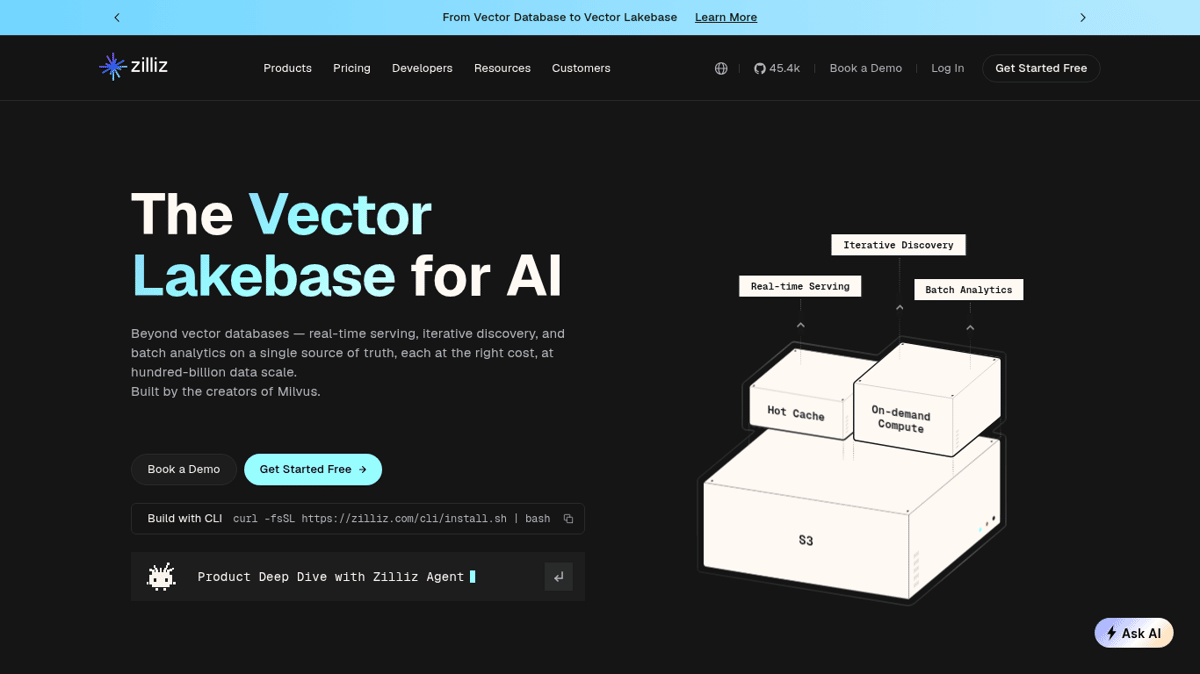
Task: Click Book a Demo in the header
Action: click(866, 68)
